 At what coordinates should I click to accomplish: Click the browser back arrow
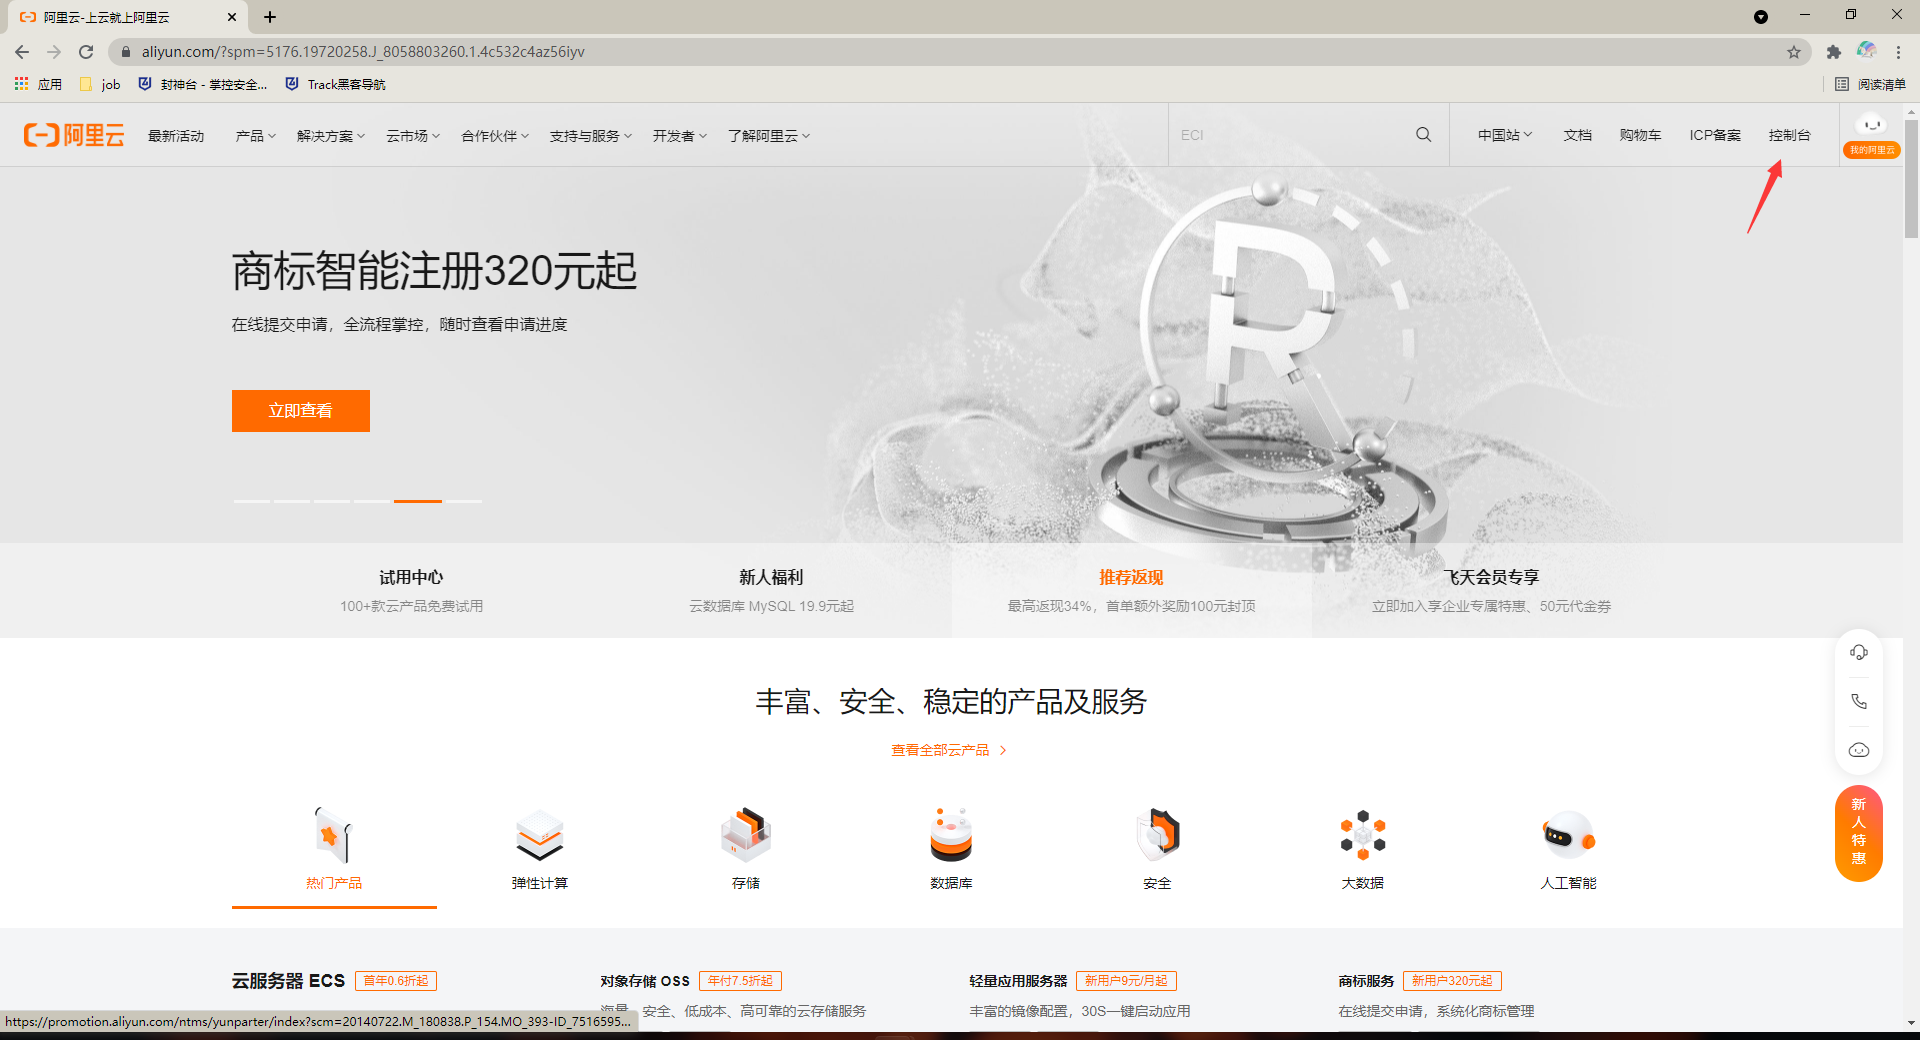point(22,52)
